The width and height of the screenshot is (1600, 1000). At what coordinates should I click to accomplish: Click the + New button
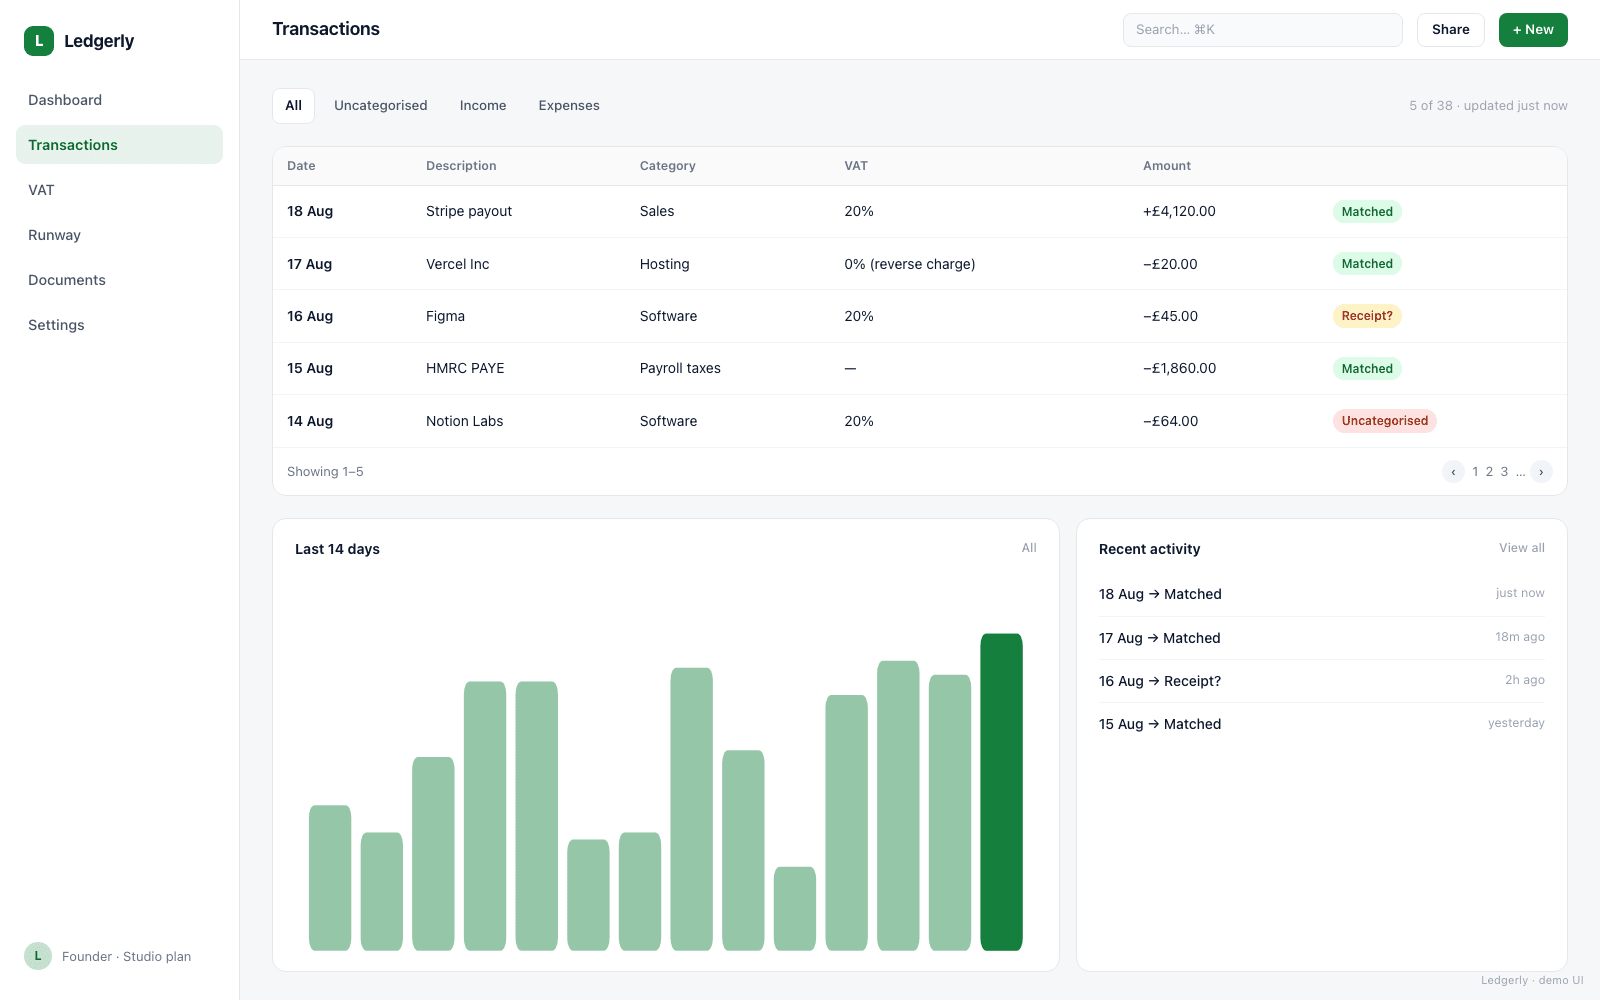[x=1533, y=30]
